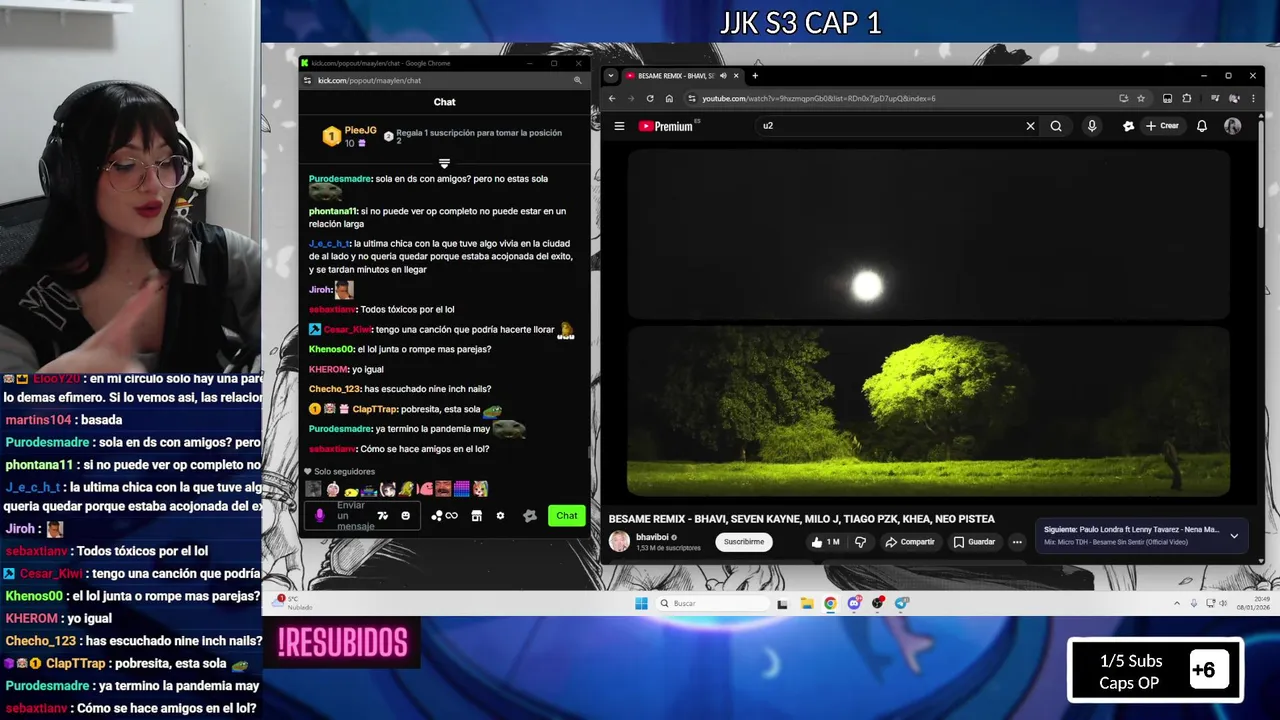
Task: Click the Crear button on YouTube
Action: click(x=1163, y=126)
